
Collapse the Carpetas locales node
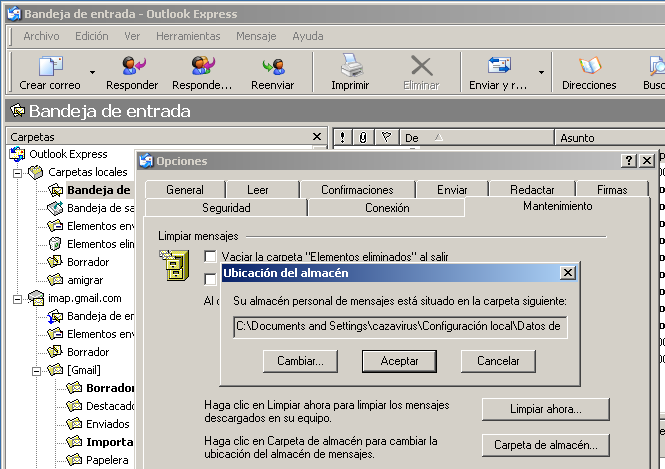(17, 173)
